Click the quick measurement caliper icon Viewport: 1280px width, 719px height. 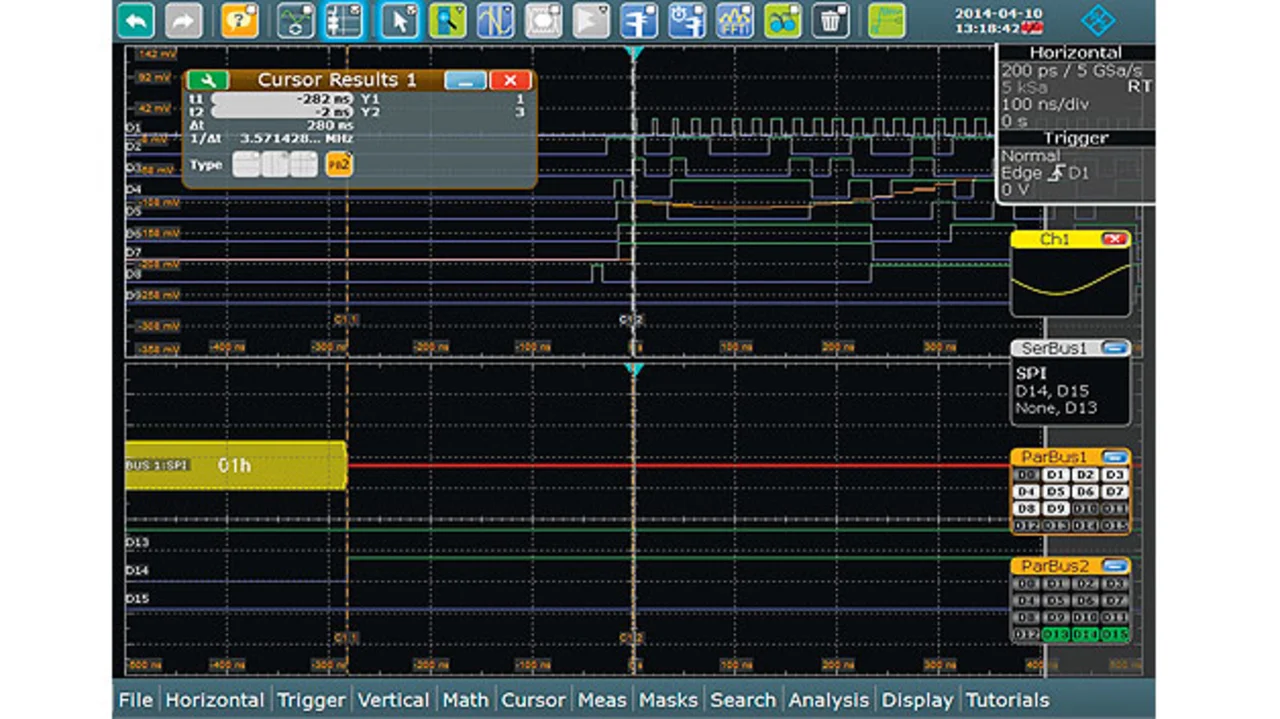tap(639, 20)
